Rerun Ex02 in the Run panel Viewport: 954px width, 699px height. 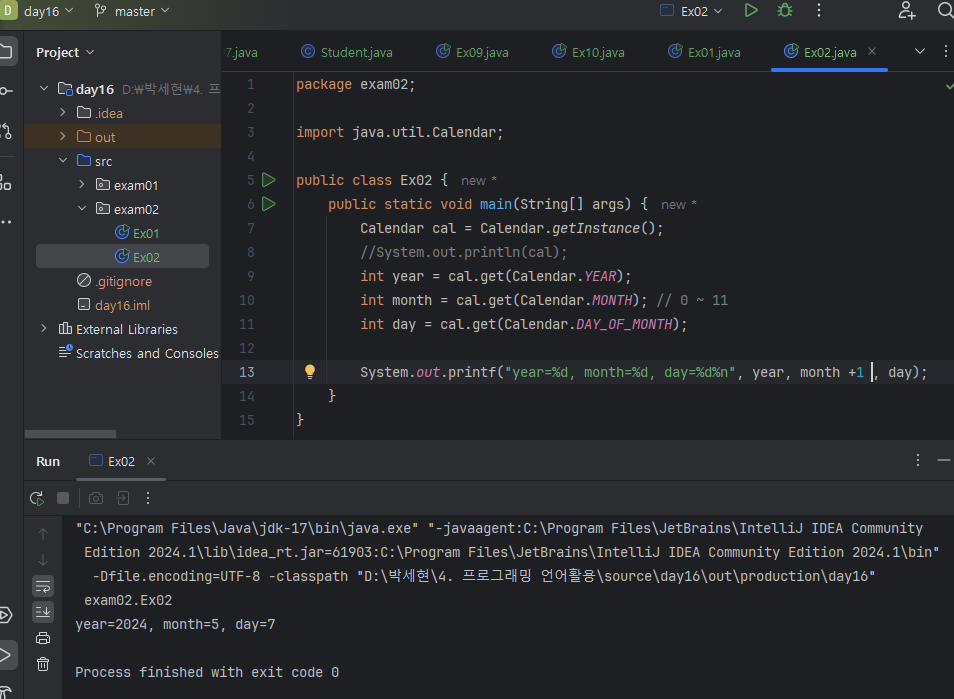(x=37, y=498)
